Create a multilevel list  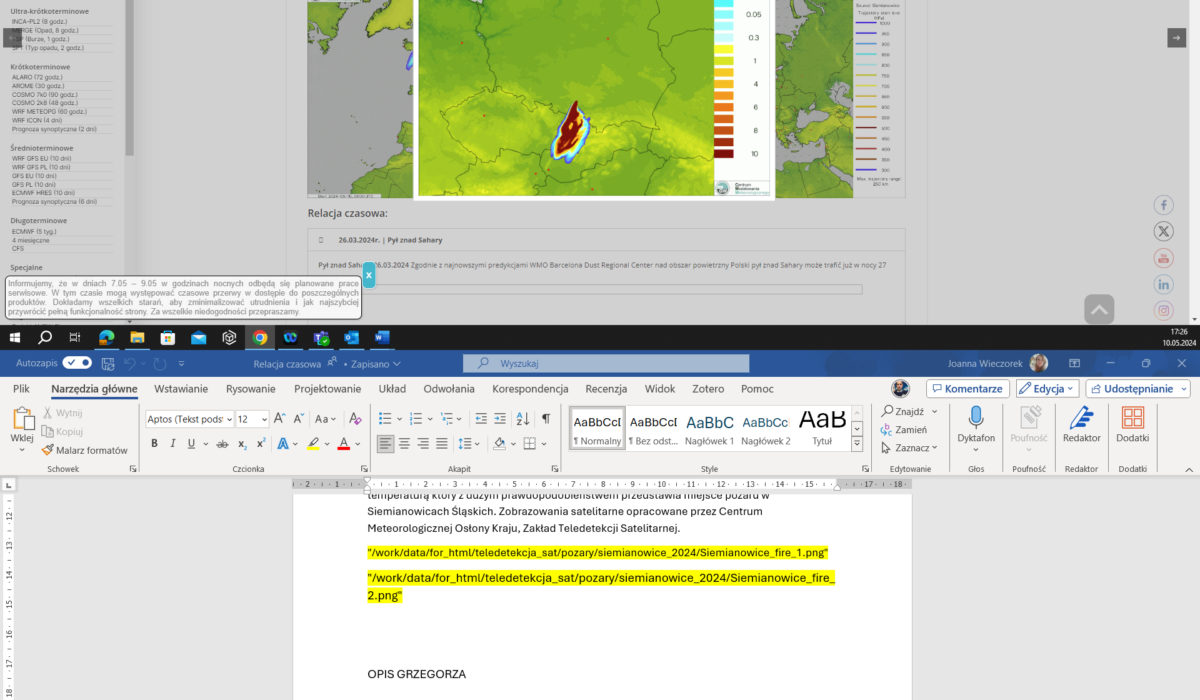(447, 419)
